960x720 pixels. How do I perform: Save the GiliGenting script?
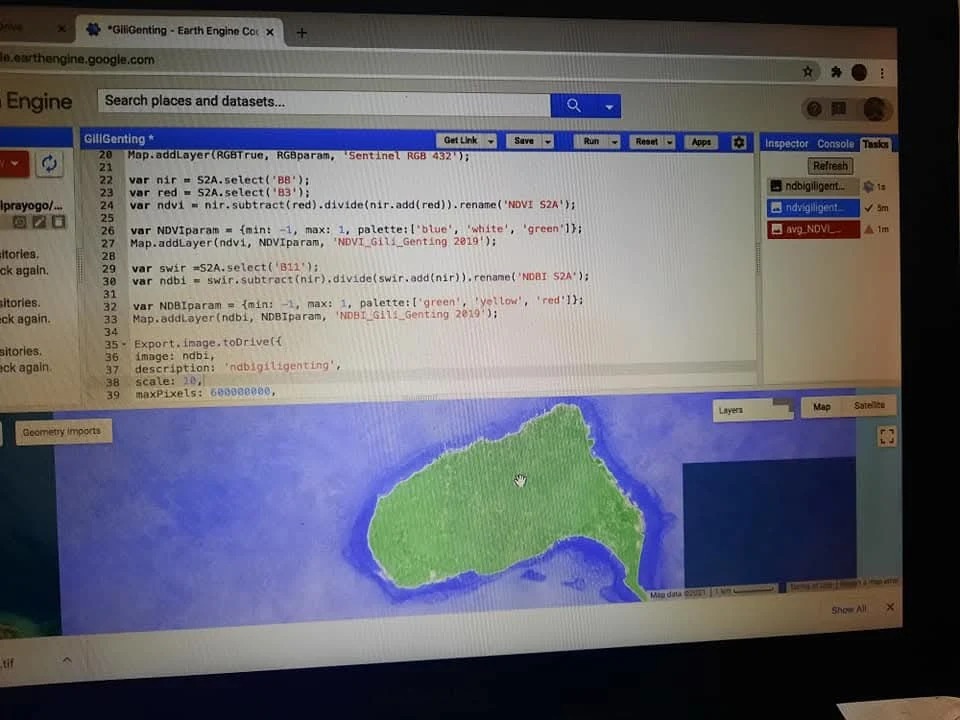[524, 141]
